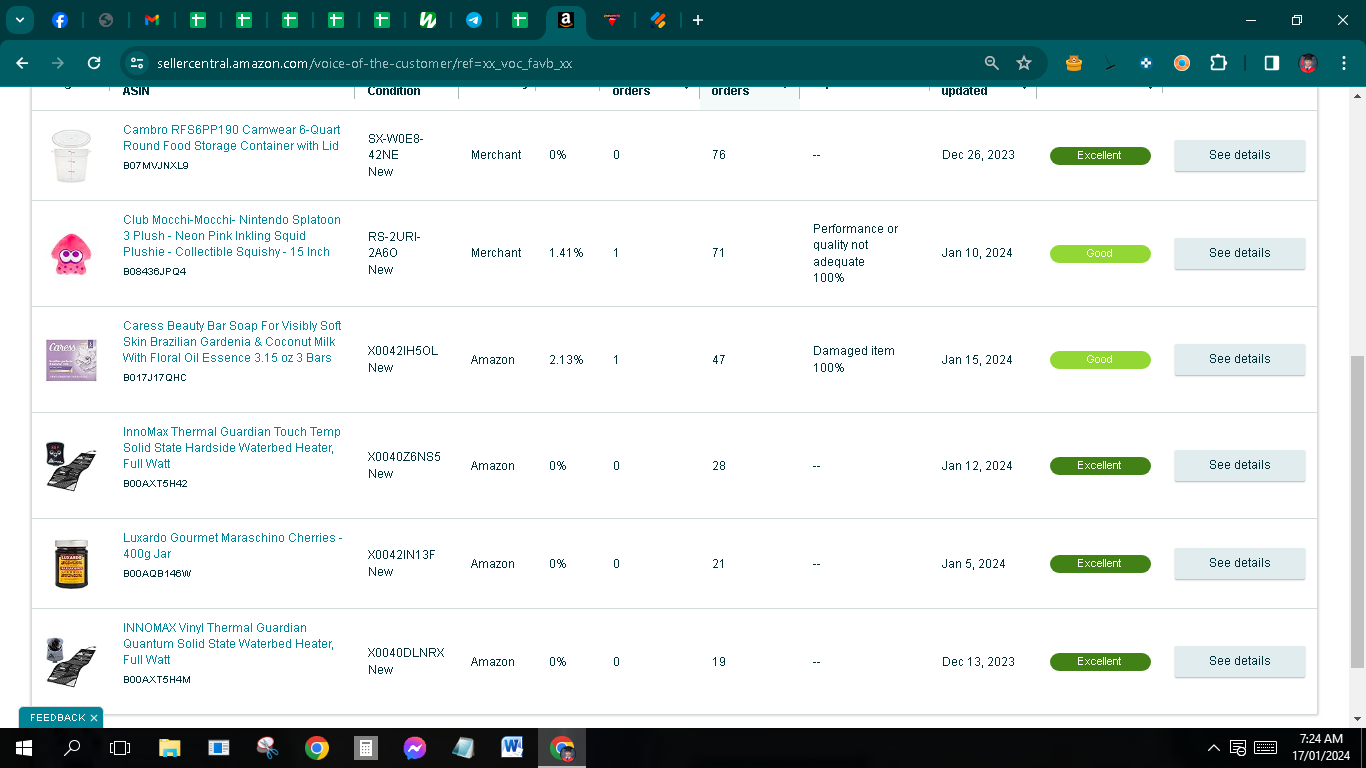Click the pink squid plush thumbnail

tap(71, 254)
